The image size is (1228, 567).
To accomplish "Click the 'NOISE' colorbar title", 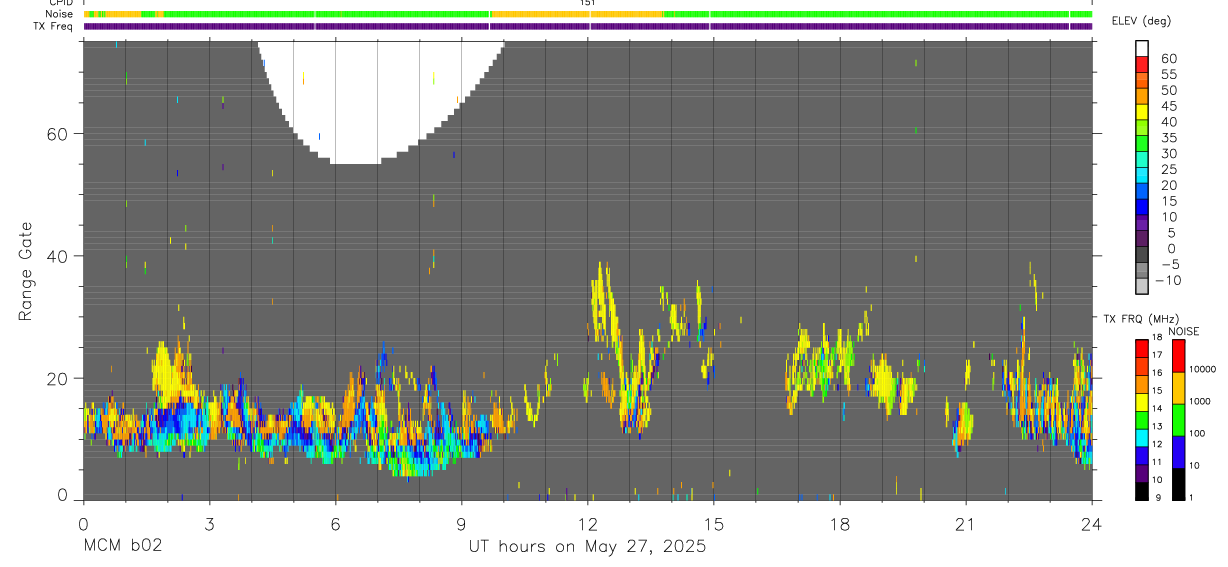I will tap(1183, 331).
